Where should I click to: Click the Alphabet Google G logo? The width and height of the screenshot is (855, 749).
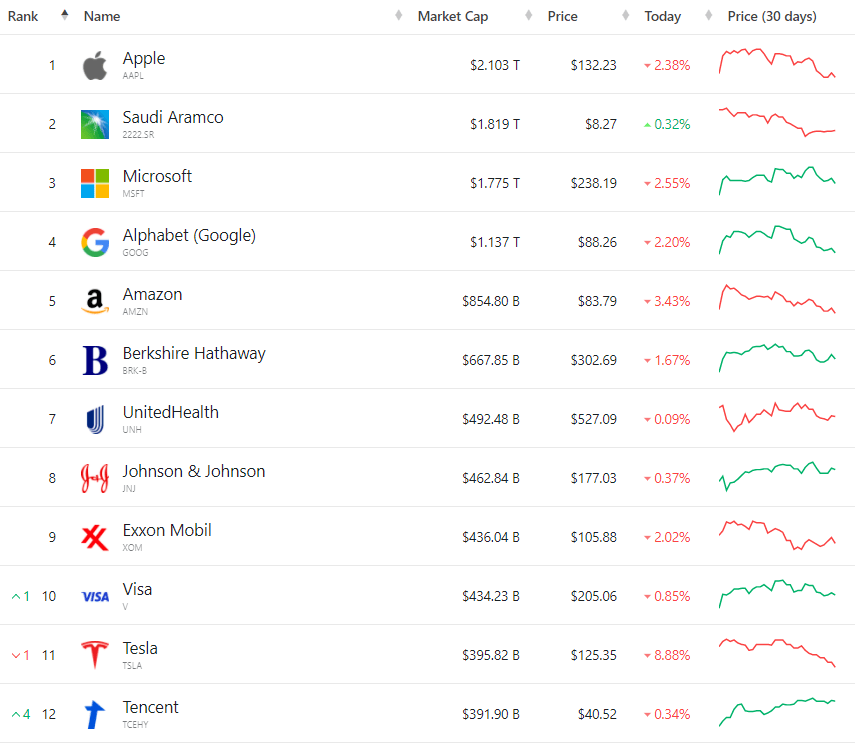click(x=95, y=243)
